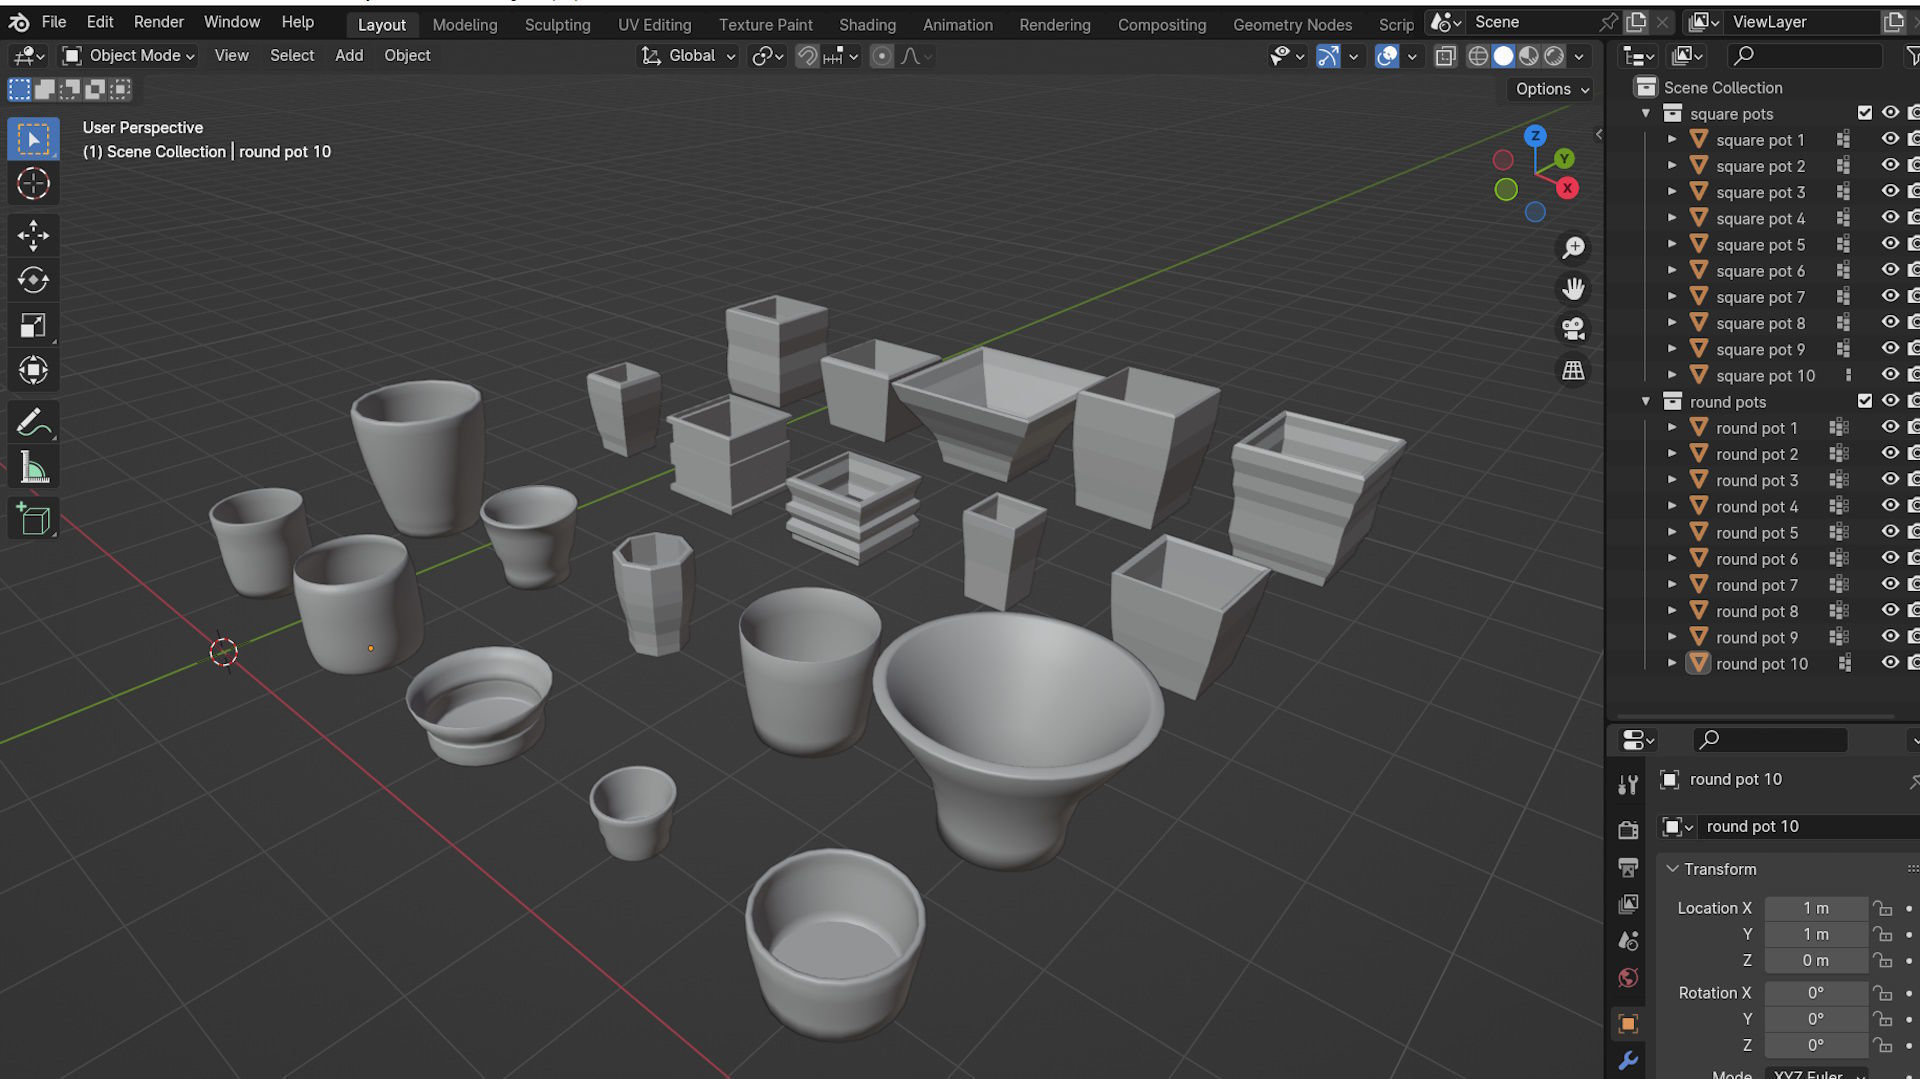Open the Tool properties tab
This screenshot has width=1920, height=1079.
pos(1628,785)
